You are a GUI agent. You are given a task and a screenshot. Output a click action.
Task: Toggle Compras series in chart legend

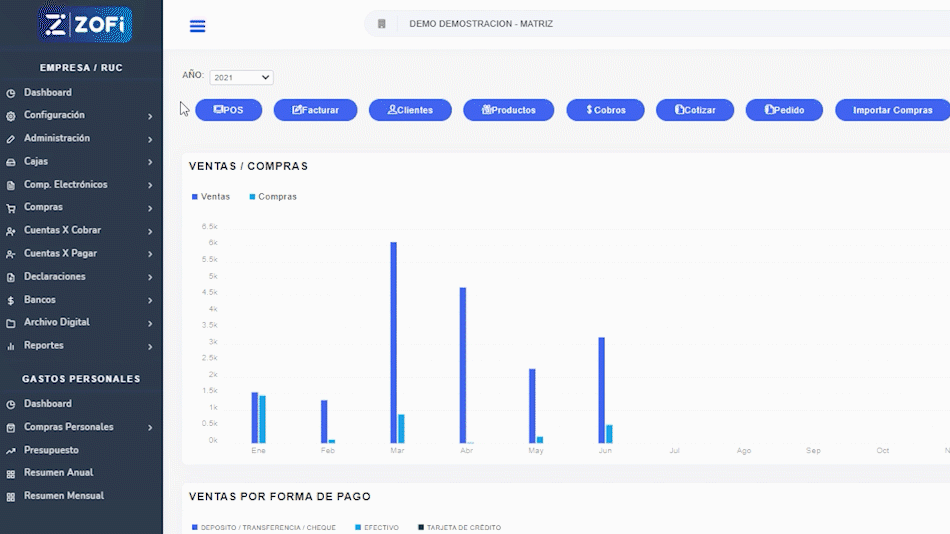tap(272, 197)
